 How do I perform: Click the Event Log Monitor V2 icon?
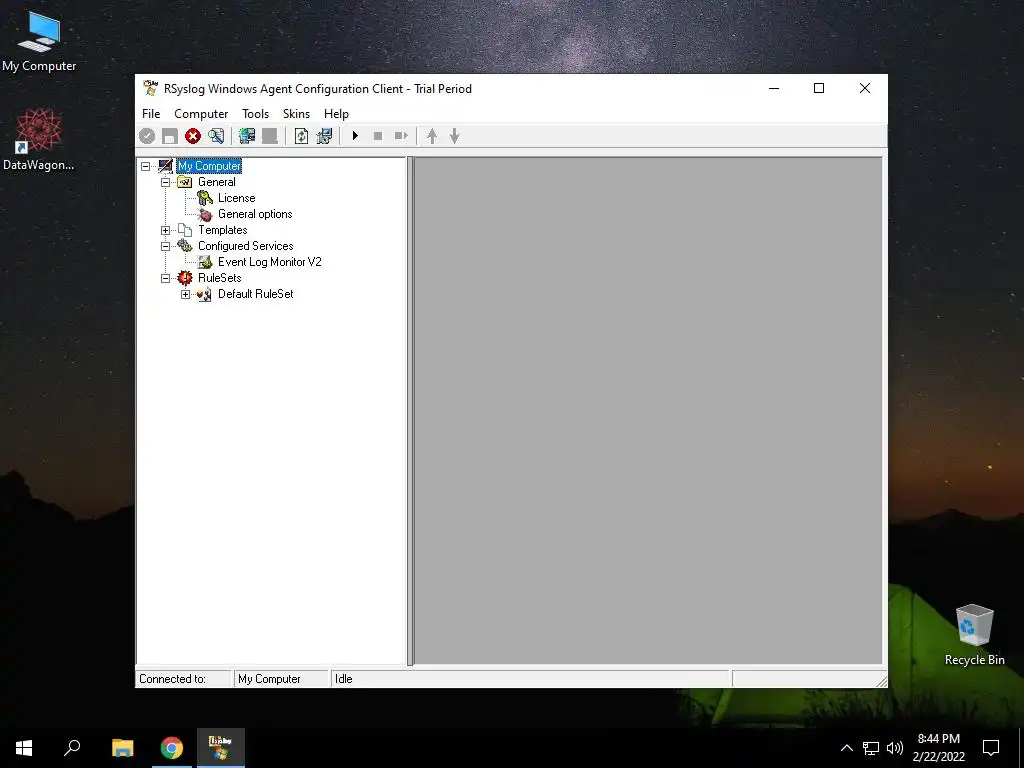point(205,262)
